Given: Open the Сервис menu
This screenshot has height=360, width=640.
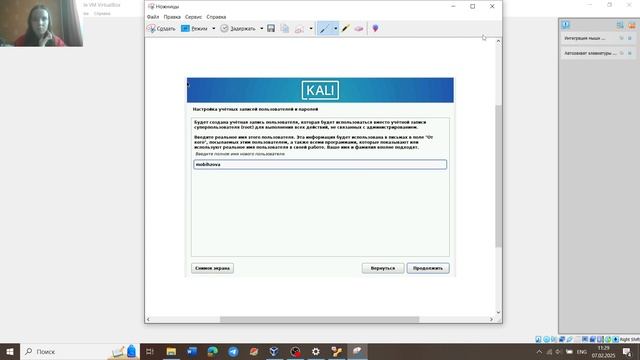Looking at the screenshot, I should (193, 17).
